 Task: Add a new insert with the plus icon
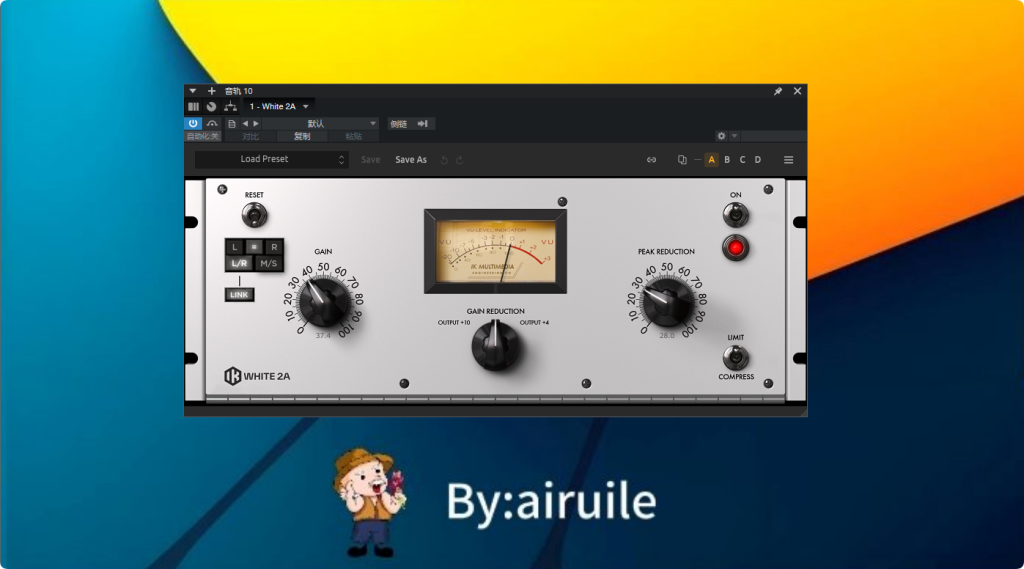pos(211,91)
